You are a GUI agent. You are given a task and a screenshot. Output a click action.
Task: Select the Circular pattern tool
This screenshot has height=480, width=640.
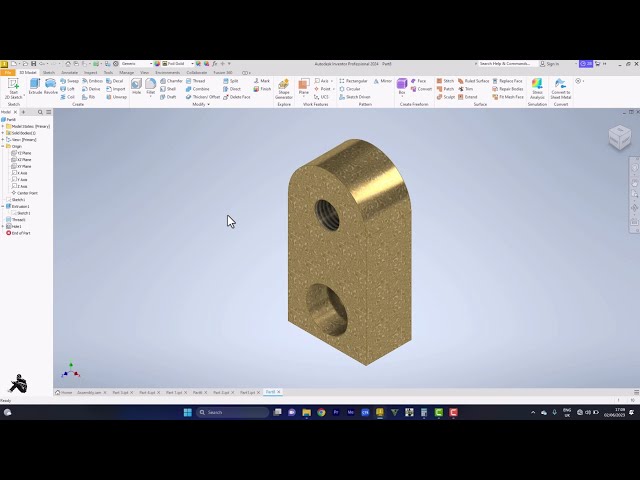click(x=350, y=89)
